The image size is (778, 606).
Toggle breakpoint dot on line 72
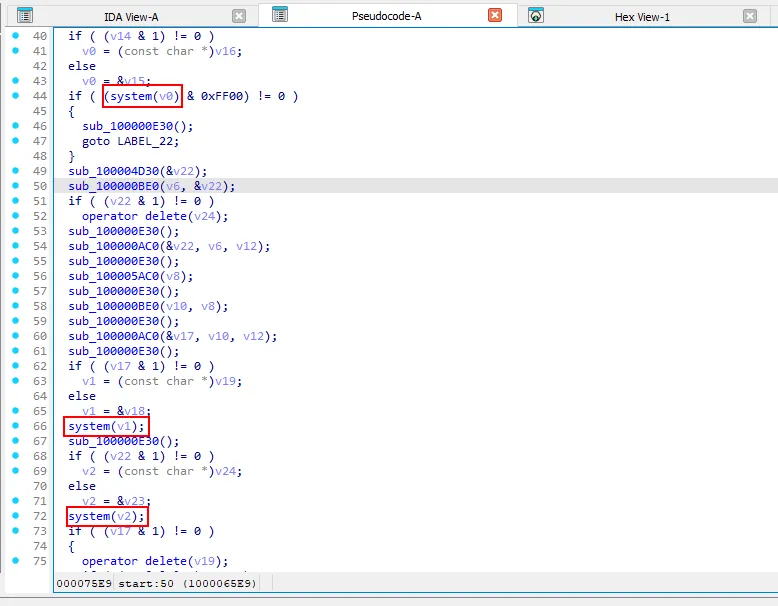pos(15,516)
